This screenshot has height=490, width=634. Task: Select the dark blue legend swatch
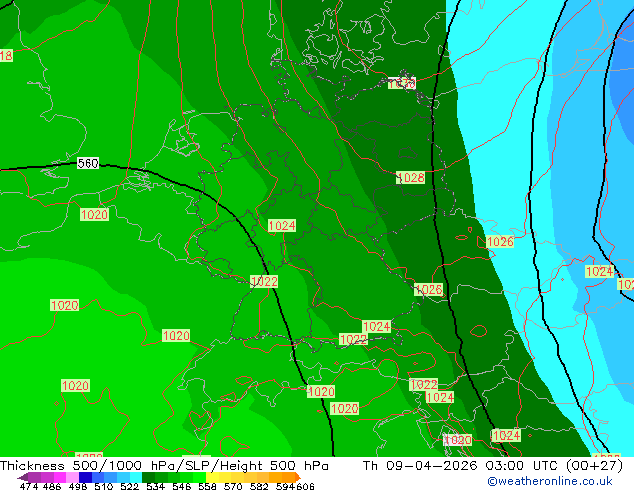[85, 477]
